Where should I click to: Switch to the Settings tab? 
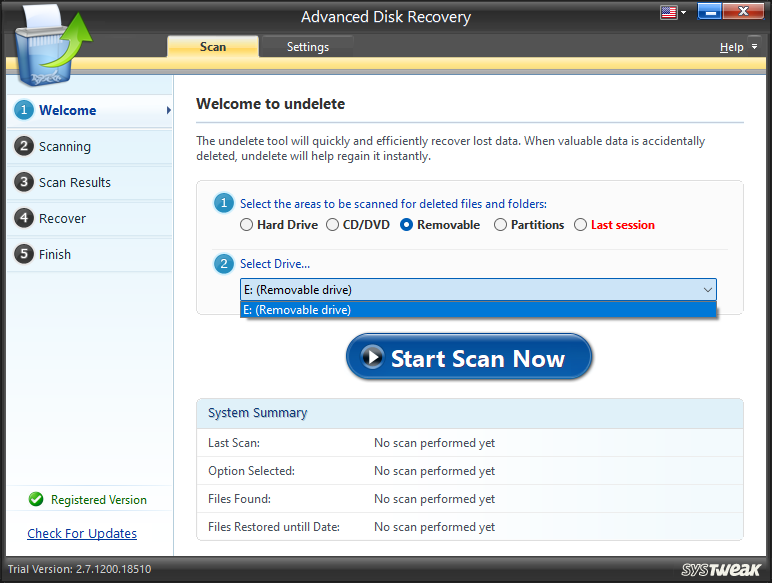click(x=307, y=47)
